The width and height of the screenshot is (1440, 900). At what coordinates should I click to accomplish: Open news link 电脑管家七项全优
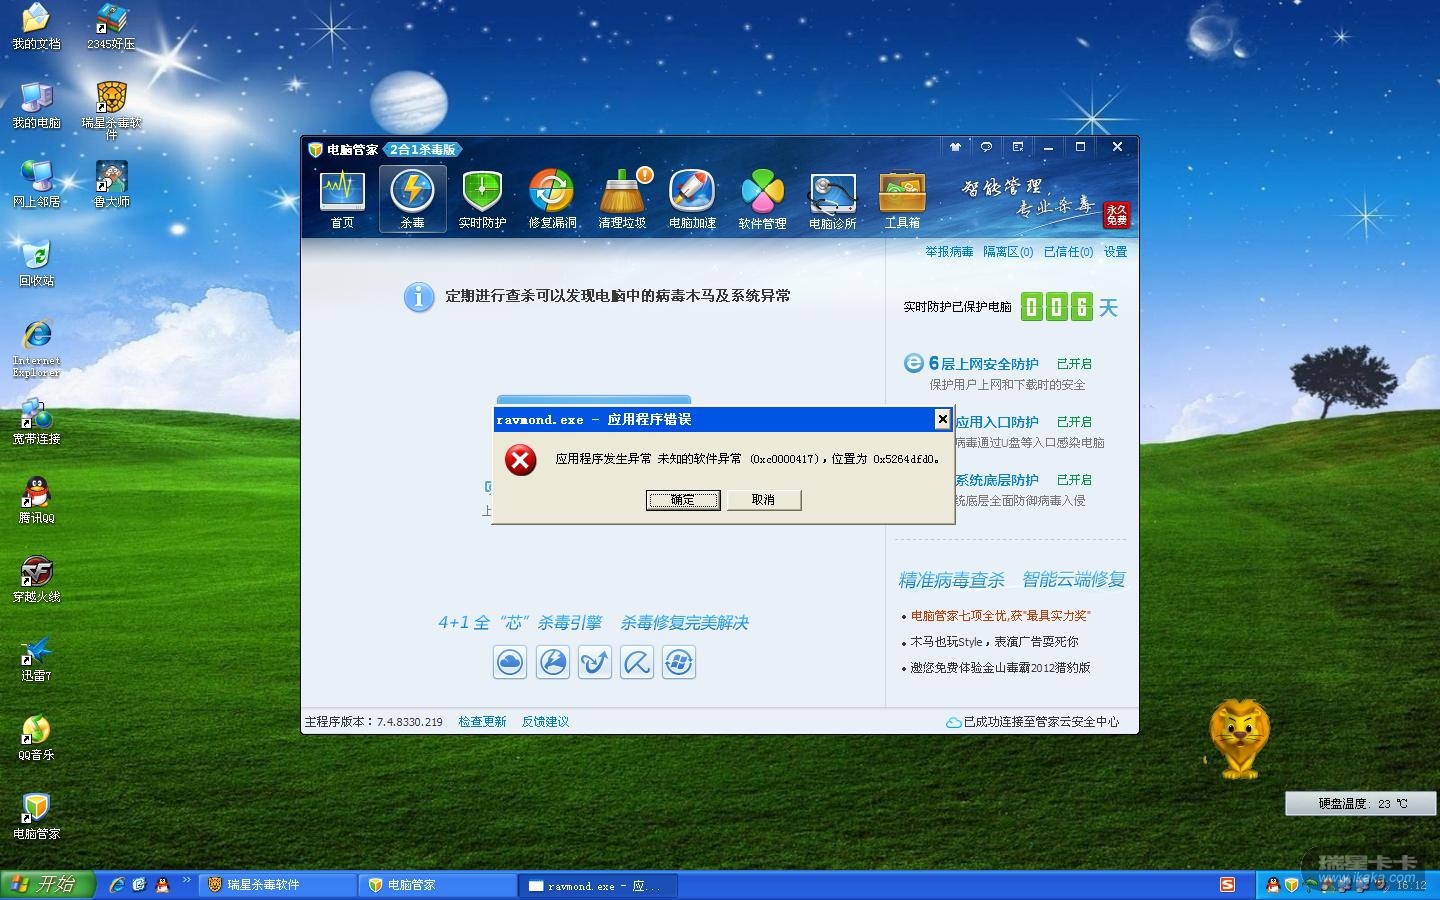click(x=1001, y=616)
